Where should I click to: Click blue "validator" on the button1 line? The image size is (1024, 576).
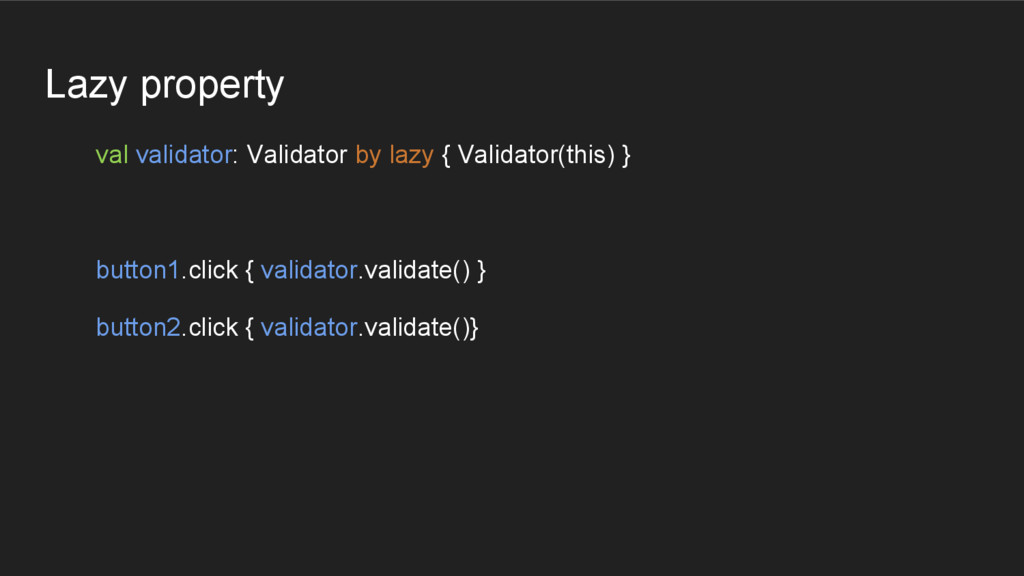click(x=309, y=270)
